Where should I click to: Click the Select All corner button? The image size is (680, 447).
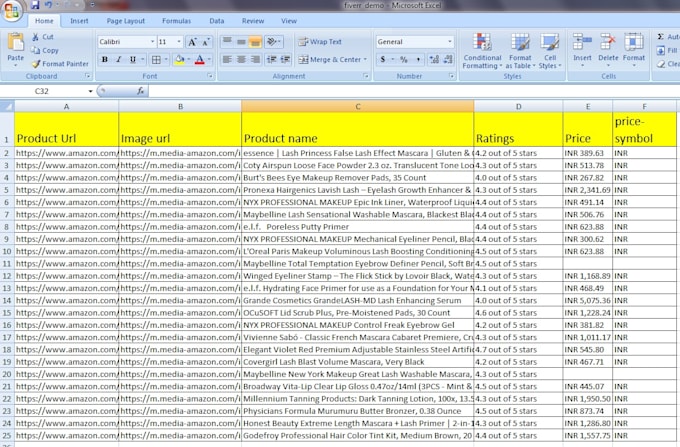tap(7, 106)
